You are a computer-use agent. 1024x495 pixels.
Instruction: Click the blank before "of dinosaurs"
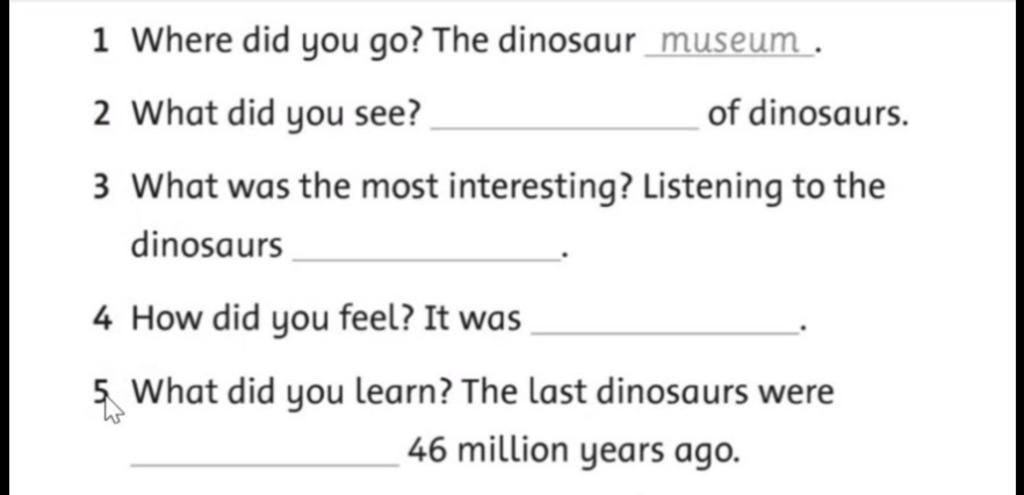coord(564,128)
